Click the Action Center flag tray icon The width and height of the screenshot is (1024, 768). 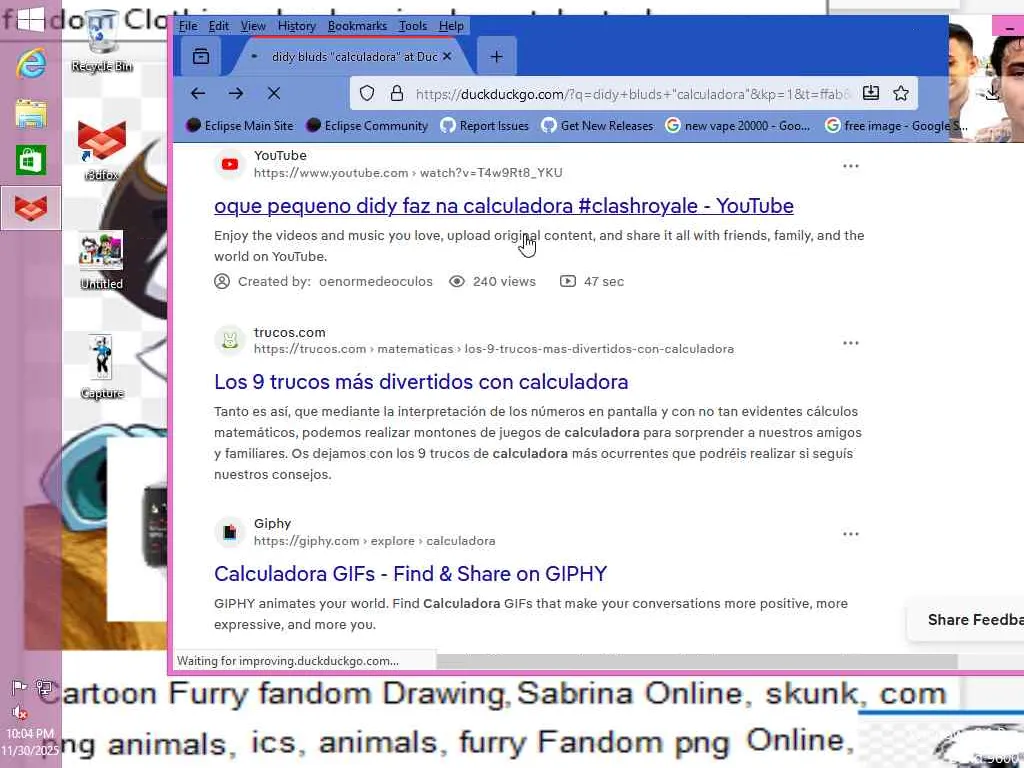tap(18, 687)
